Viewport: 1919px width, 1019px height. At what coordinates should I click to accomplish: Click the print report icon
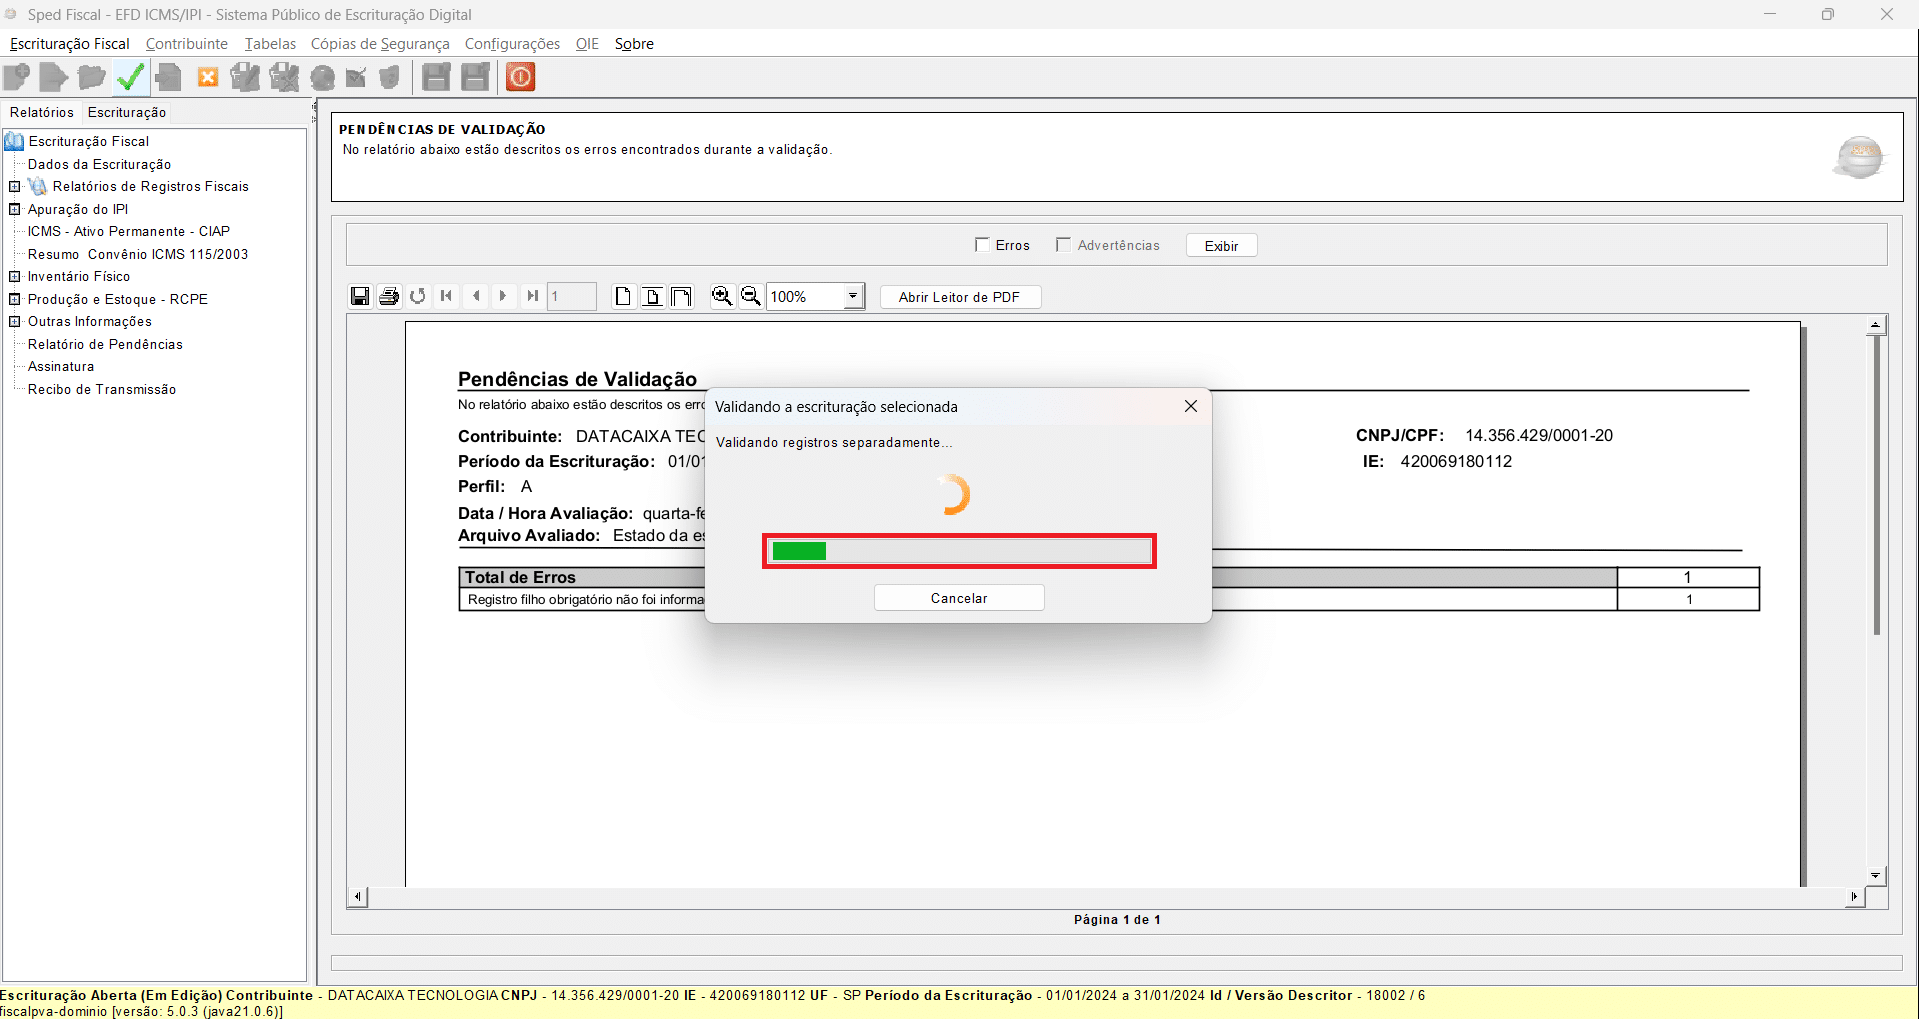[x=389, y=296]
